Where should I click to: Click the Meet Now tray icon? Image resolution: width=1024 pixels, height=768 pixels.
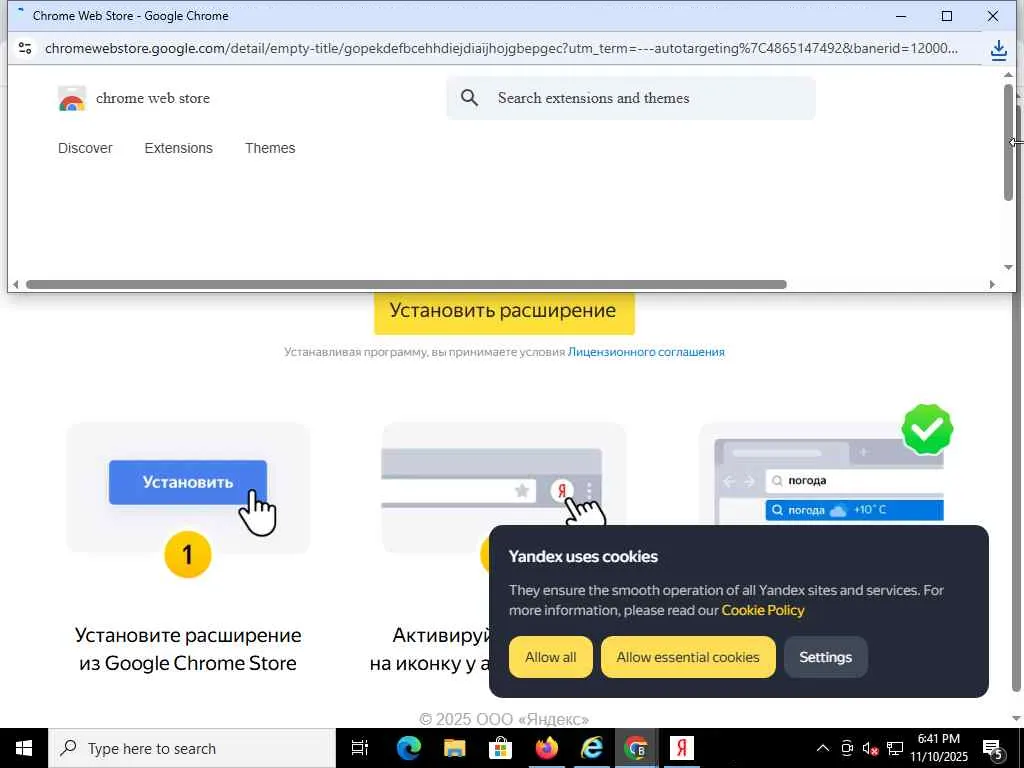coord(847,748)
